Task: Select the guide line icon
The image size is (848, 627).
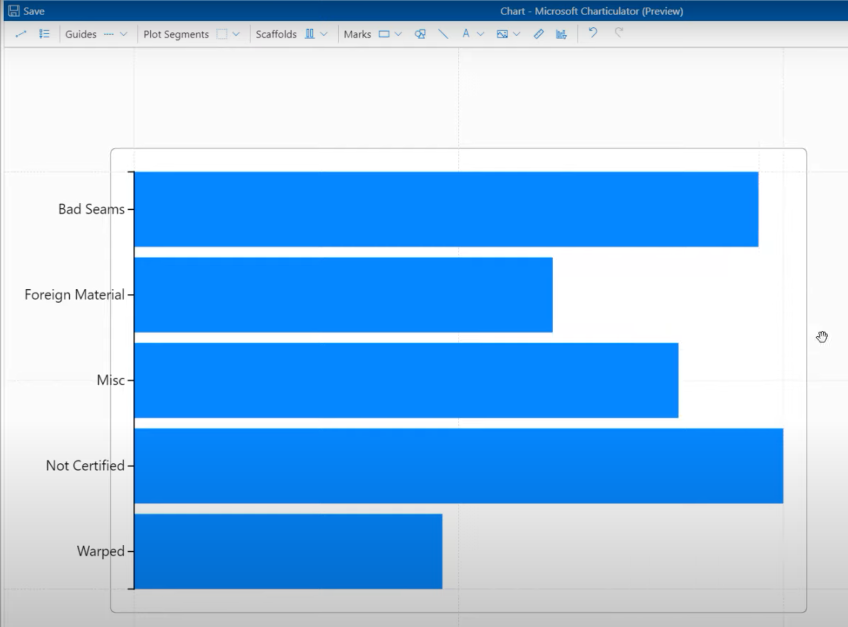Action: click(109, 34)
